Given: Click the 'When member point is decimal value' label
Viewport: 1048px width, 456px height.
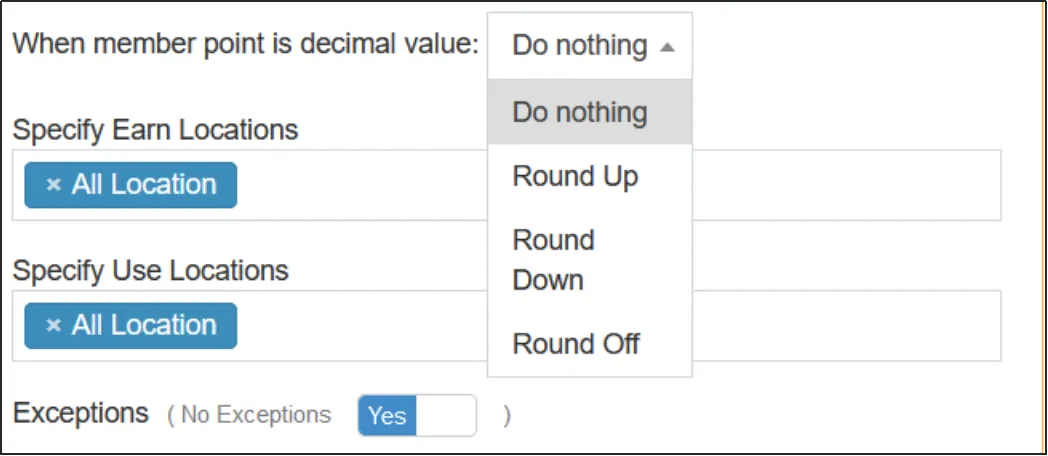Looking at the screenshot, I should 245,45.
